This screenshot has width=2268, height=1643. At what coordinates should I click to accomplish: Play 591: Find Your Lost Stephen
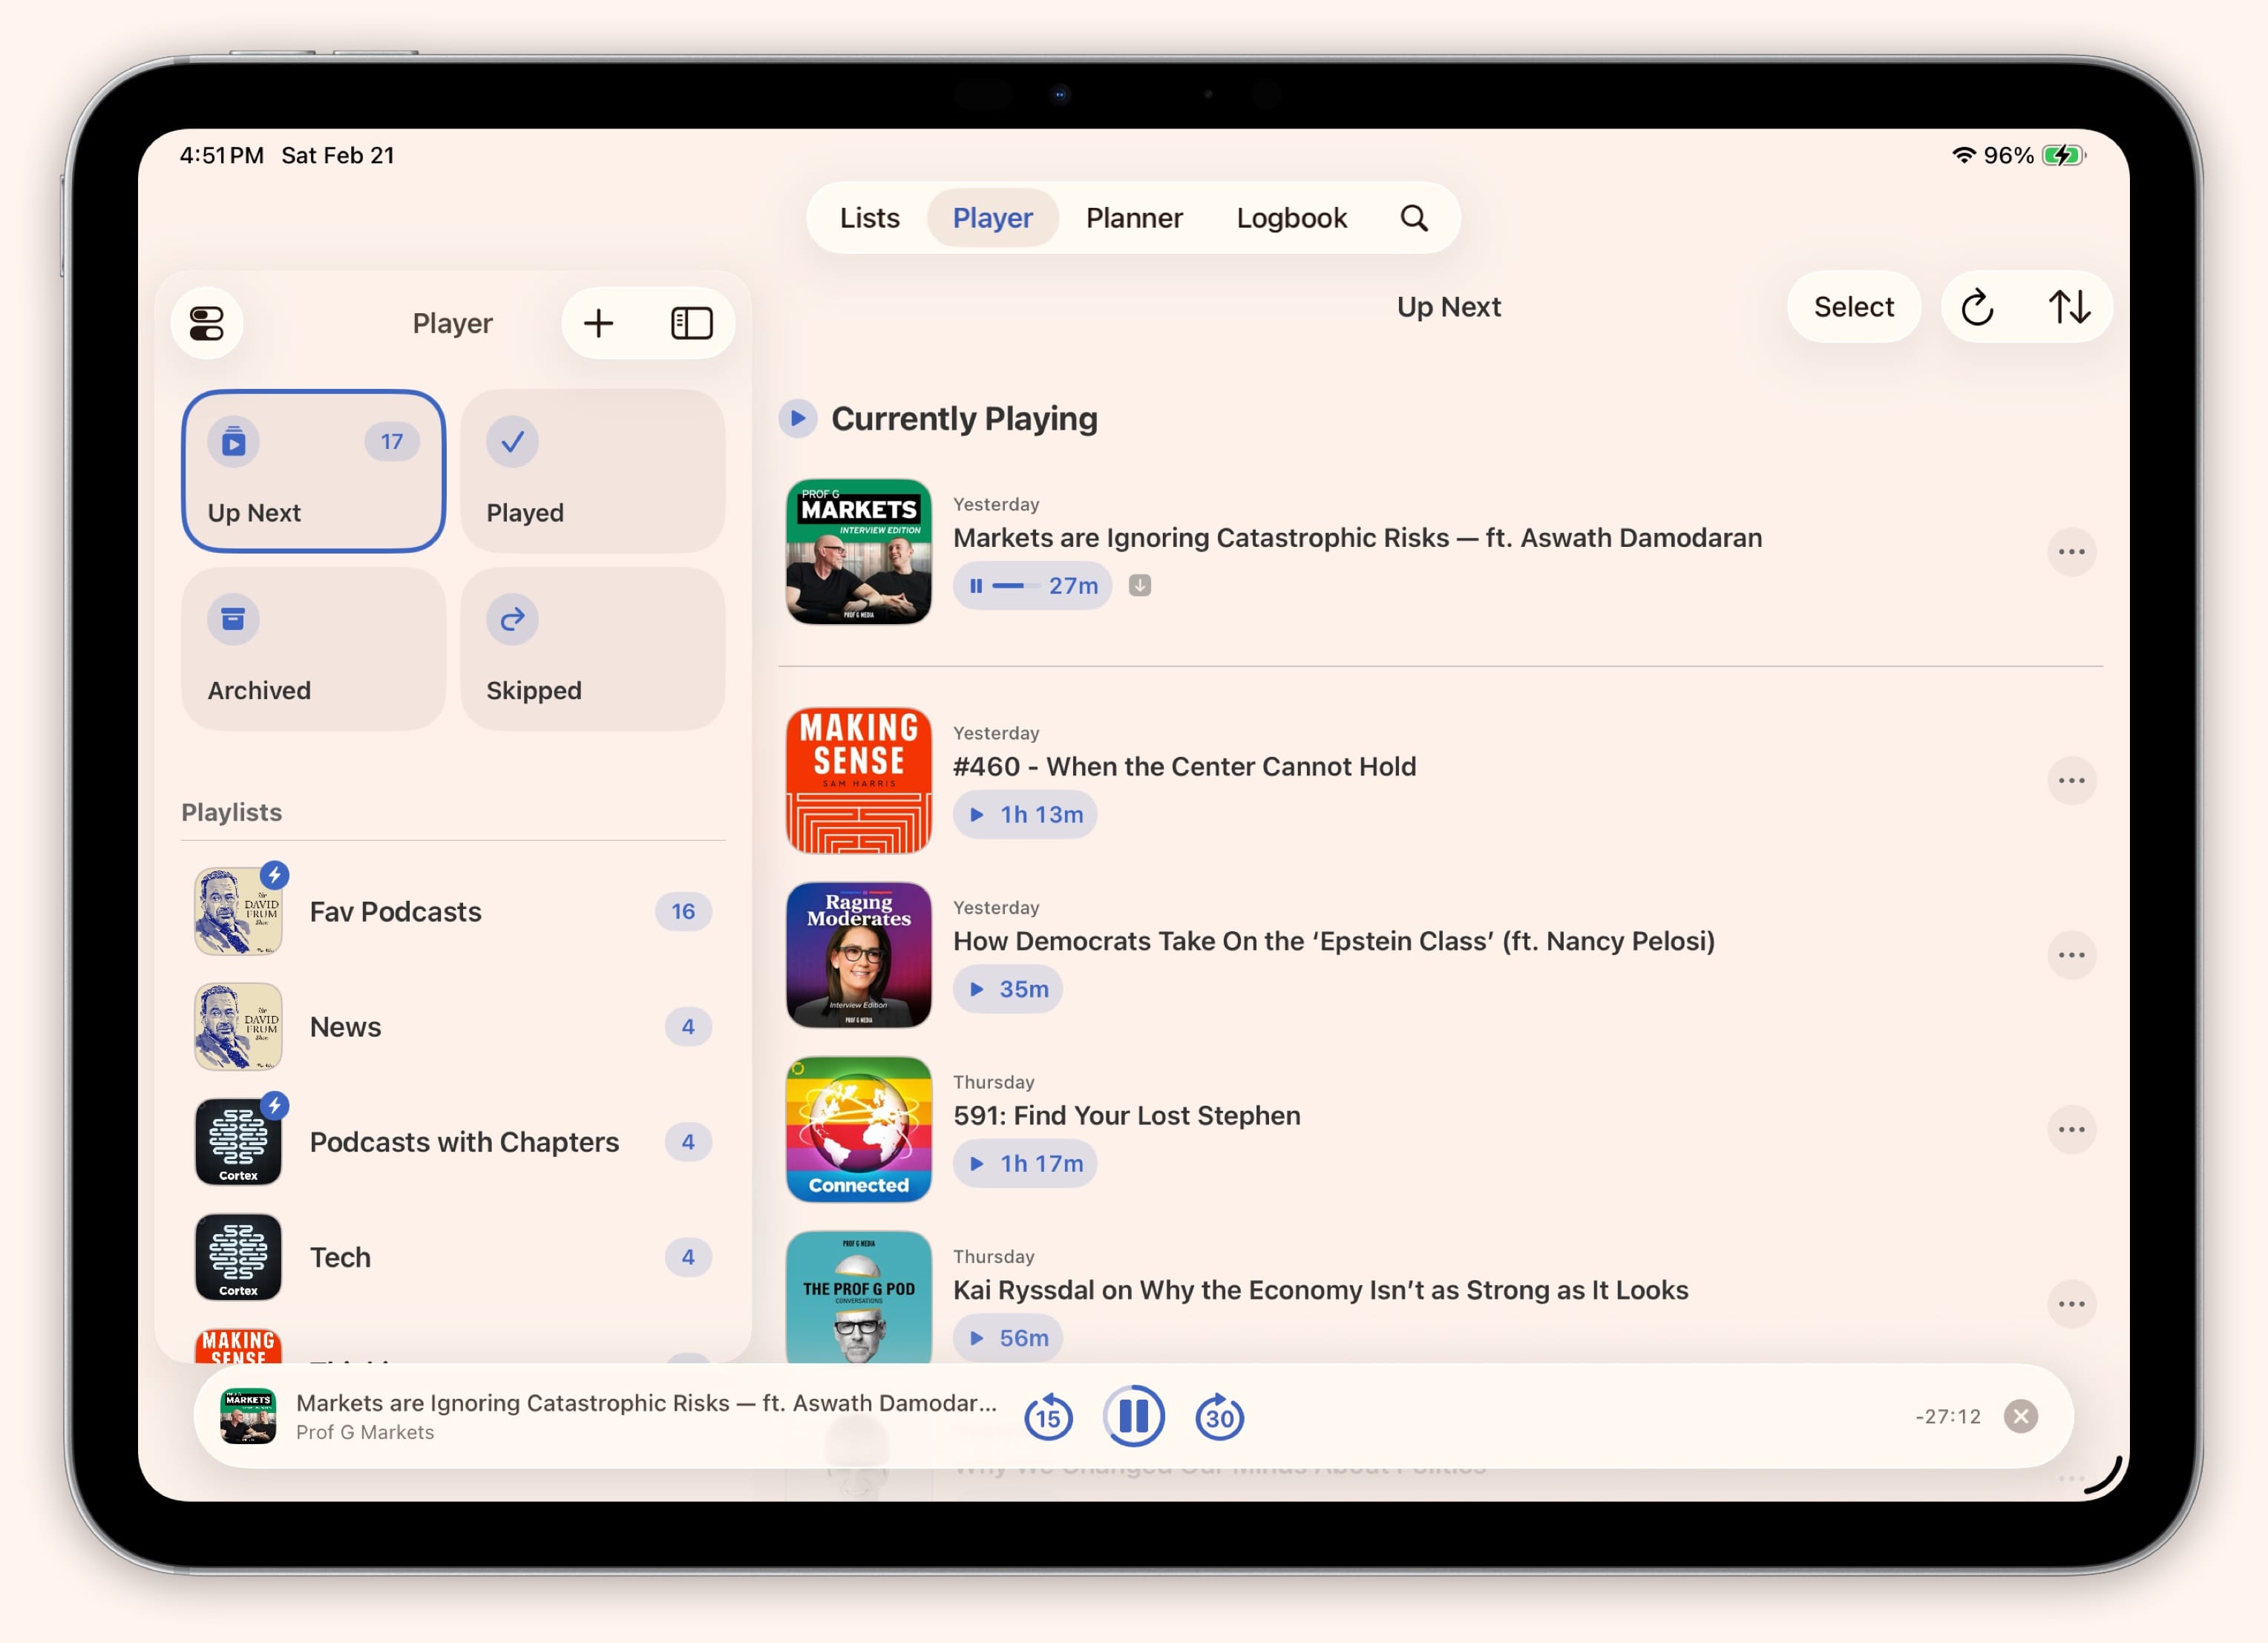pos(1025,1163)
